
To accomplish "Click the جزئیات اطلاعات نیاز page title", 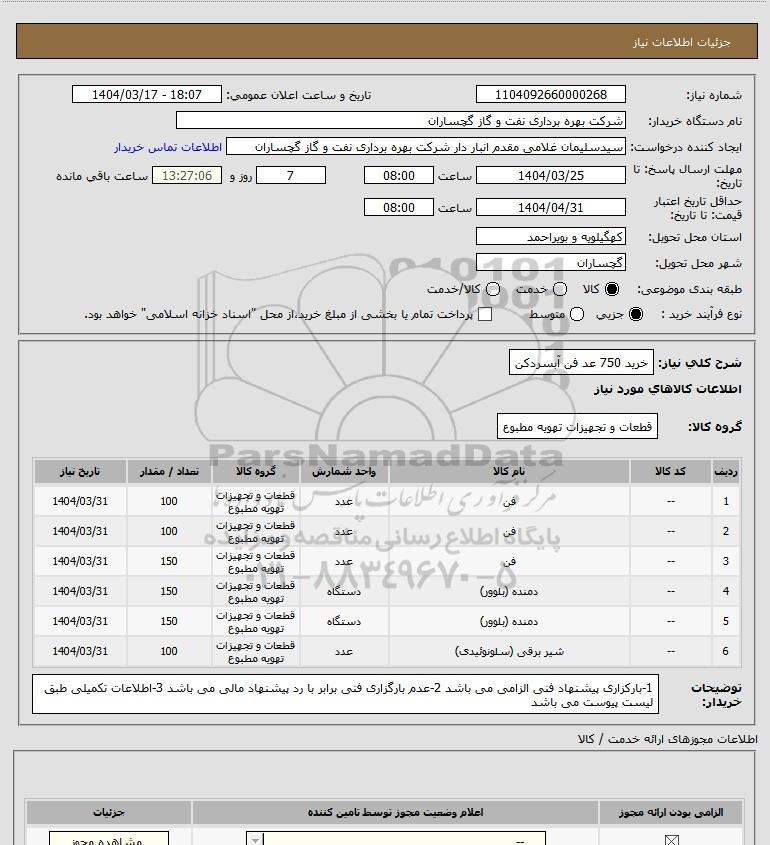I will (x=682, y=42).
